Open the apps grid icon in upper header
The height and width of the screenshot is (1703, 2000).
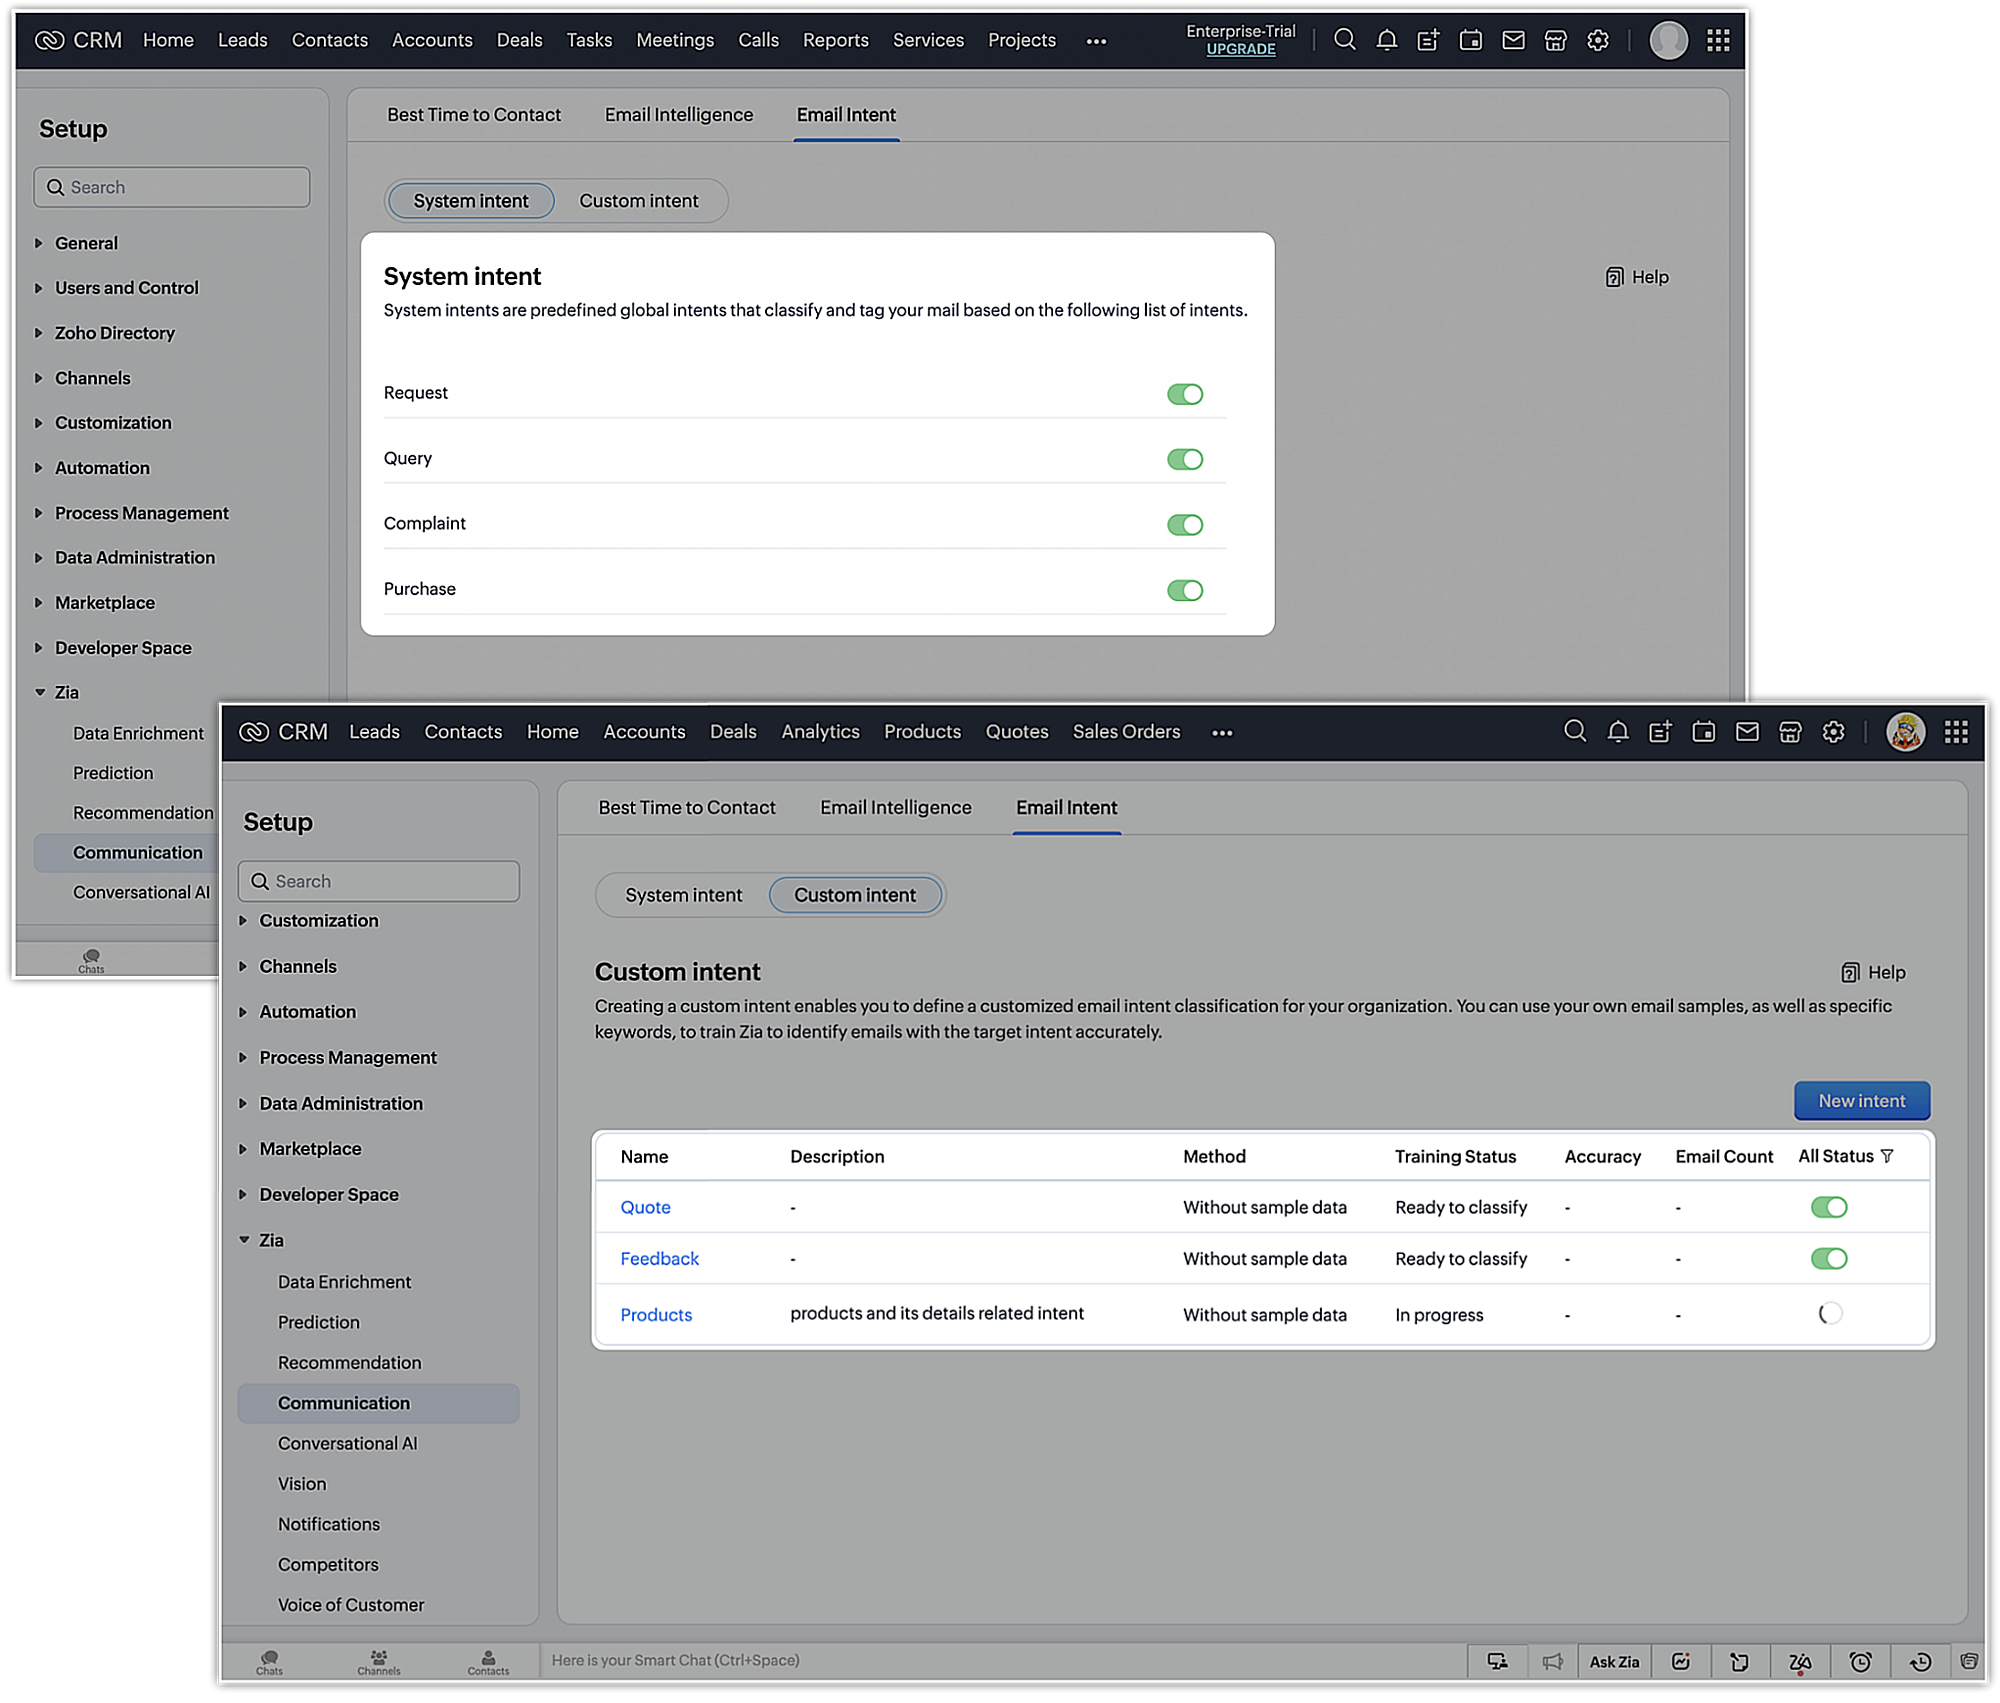click(1718, 40)
